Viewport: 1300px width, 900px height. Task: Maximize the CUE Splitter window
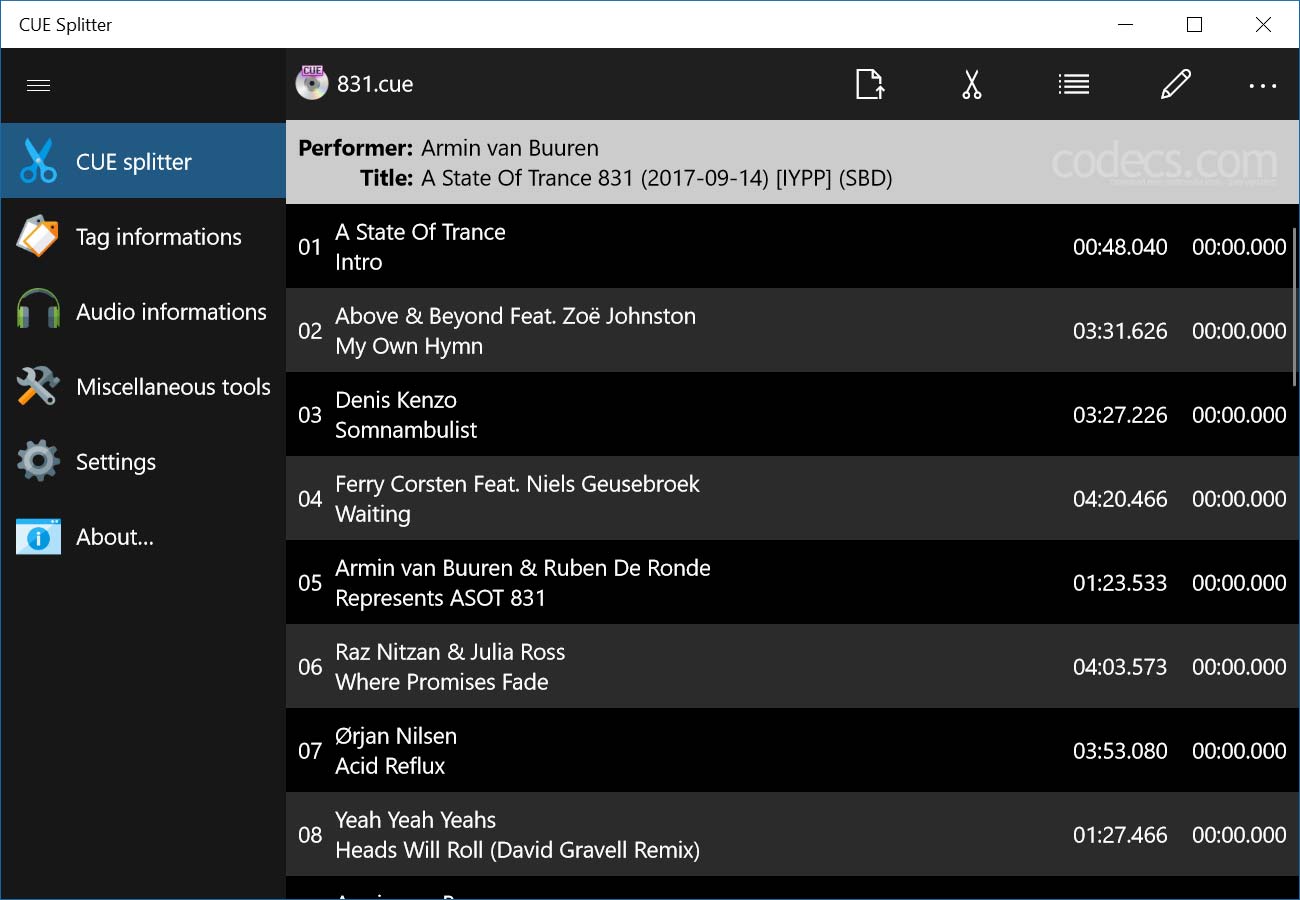[x=1194, y=25]
